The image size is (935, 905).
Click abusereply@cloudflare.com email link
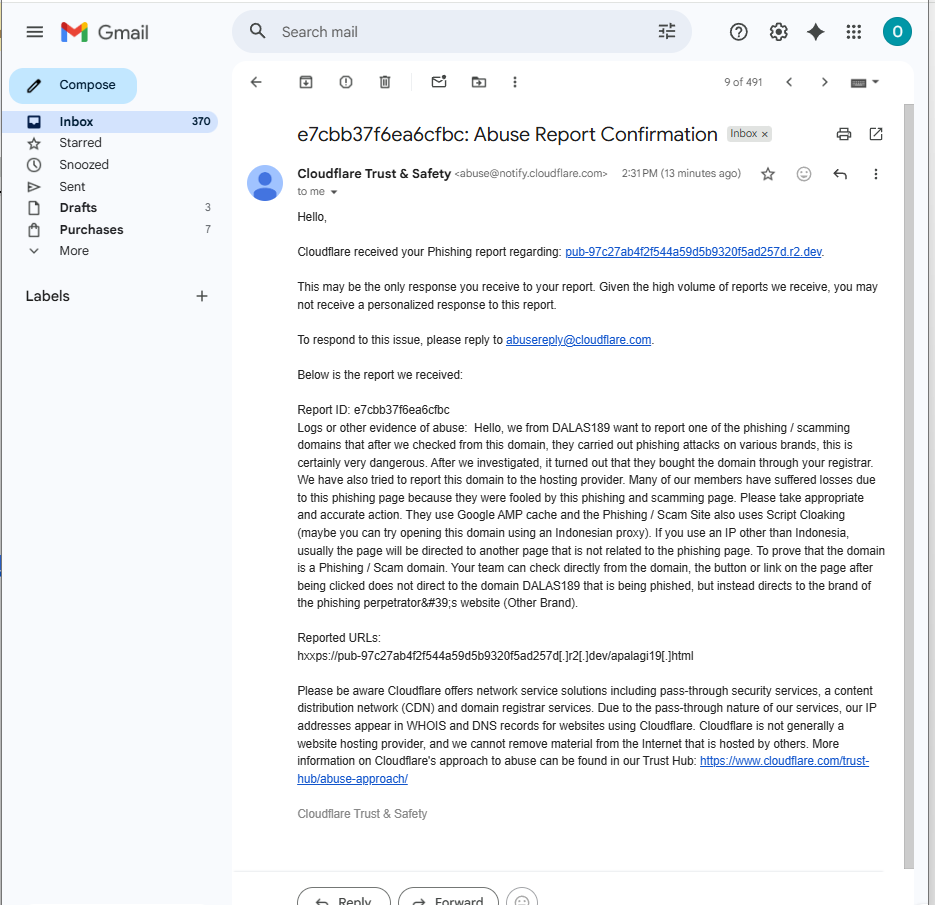tap(578, 340)
